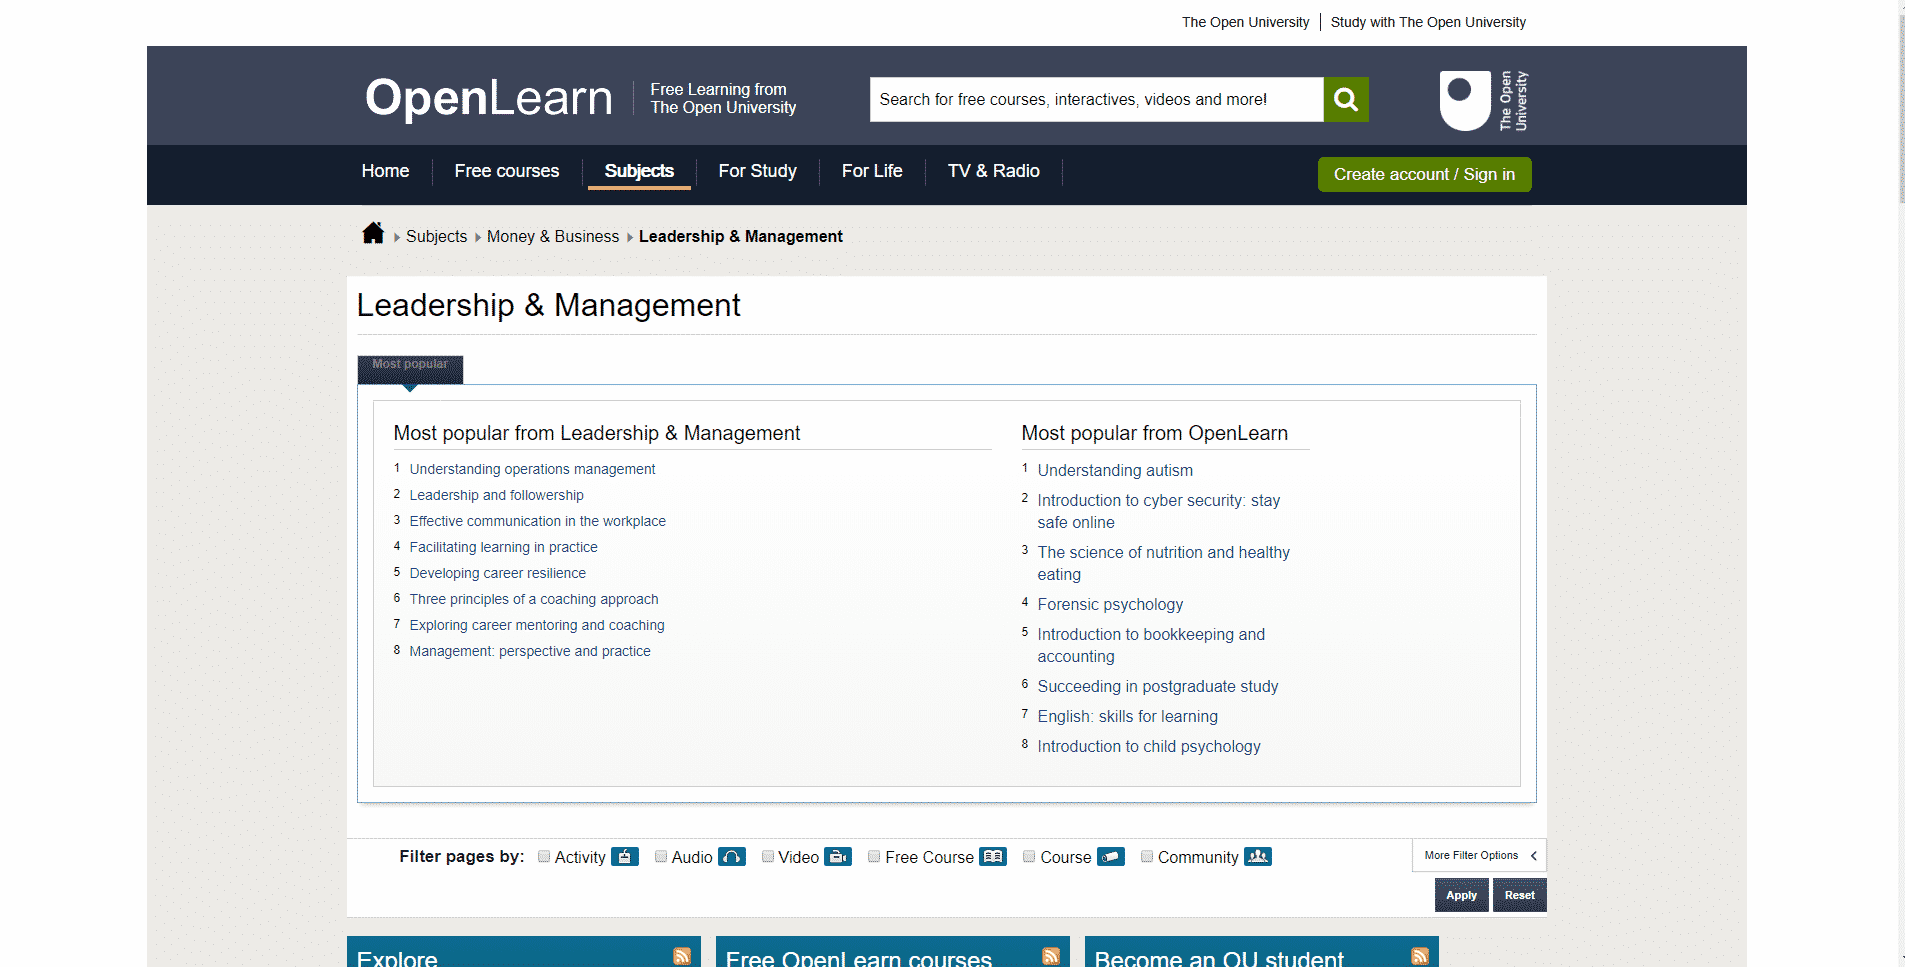This screenshot has width=1905, height=967.
Task: Open Succeeding in postgraduate study
Action: tap(1158, 686)
